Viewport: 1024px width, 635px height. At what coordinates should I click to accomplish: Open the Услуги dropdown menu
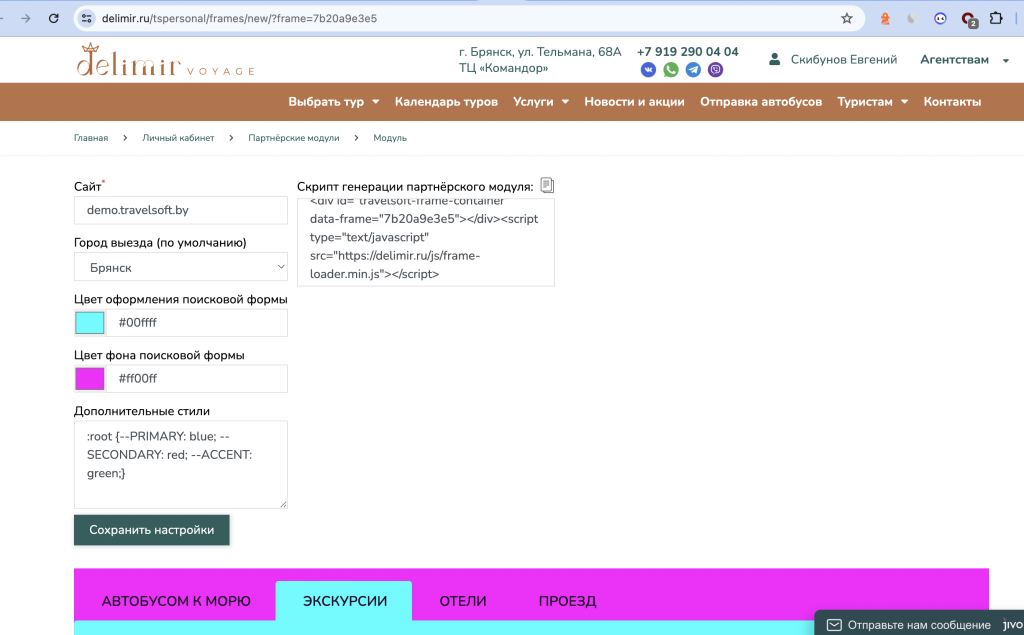[x=541, y=102]
